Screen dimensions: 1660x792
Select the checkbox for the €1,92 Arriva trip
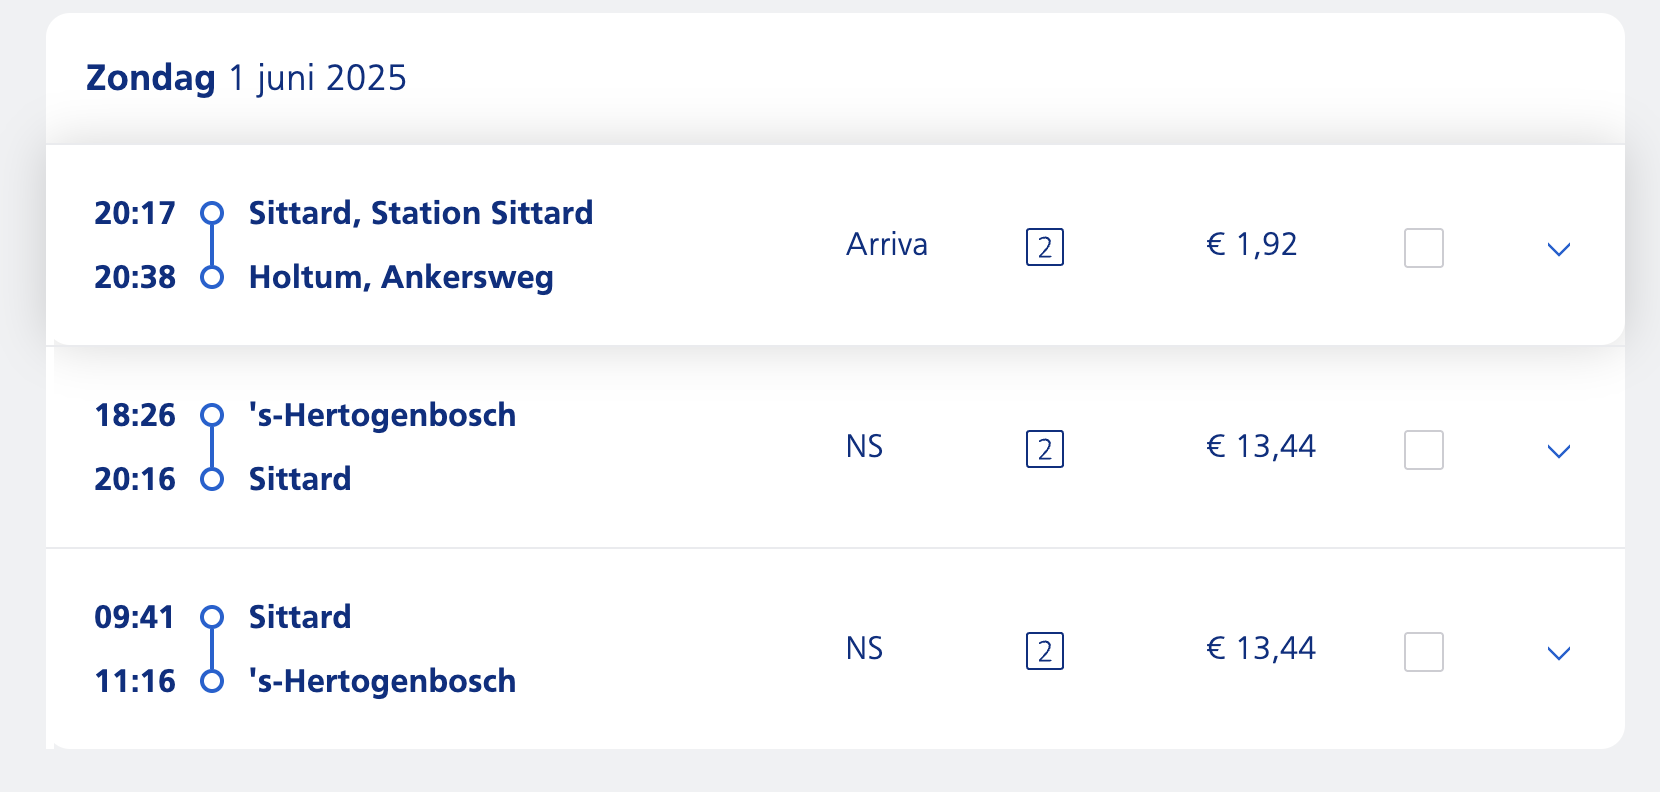1423,248
